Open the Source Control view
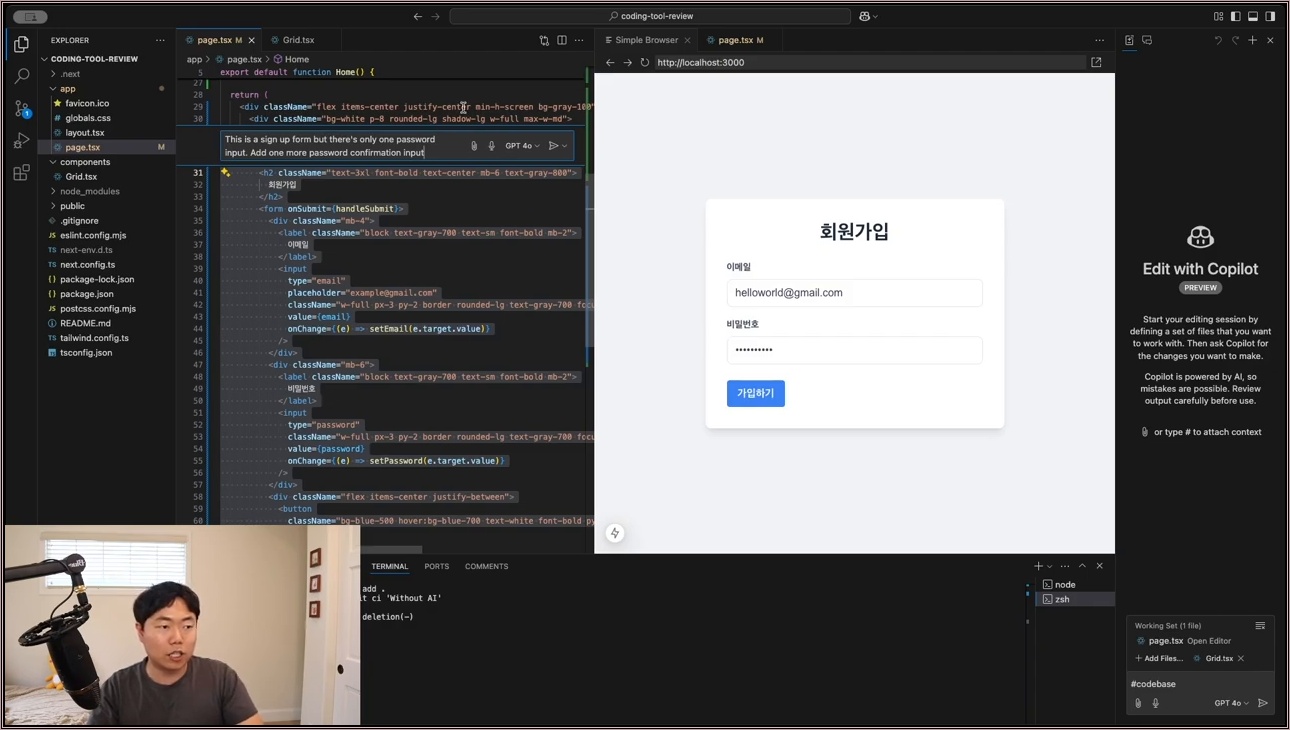 click(21, 108)
